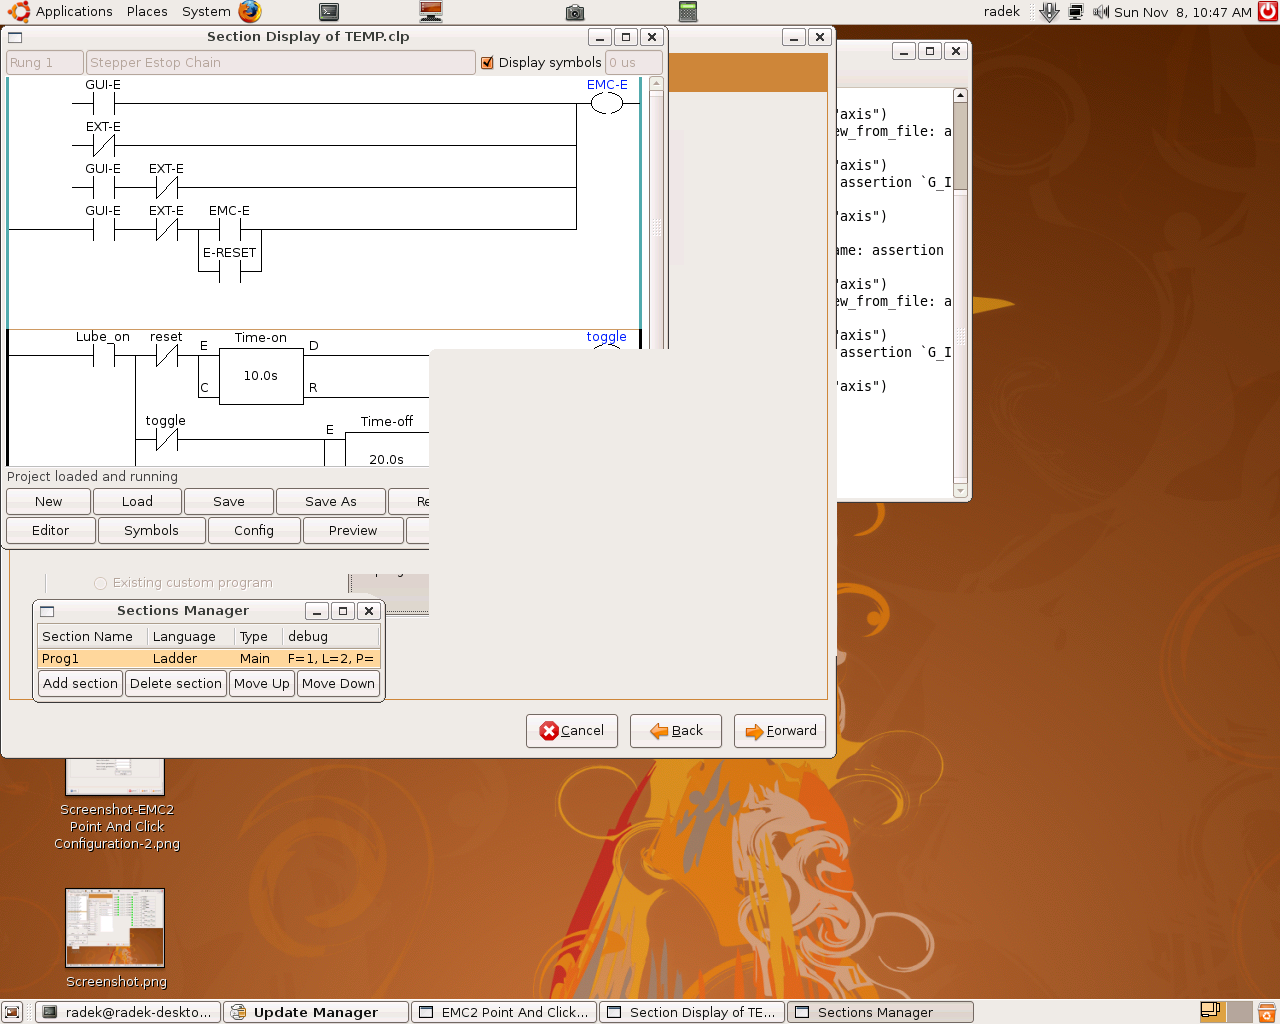1280x1024 pixels.
Task: Click the screenshot camera icon
Action: point(574,12)
